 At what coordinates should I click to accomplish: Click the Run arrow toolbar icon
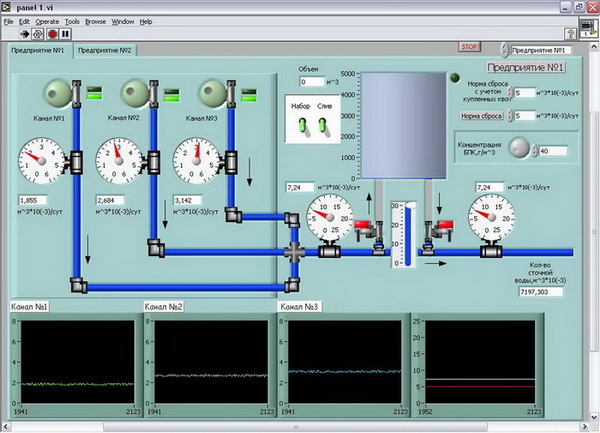[x=24, y=34]
